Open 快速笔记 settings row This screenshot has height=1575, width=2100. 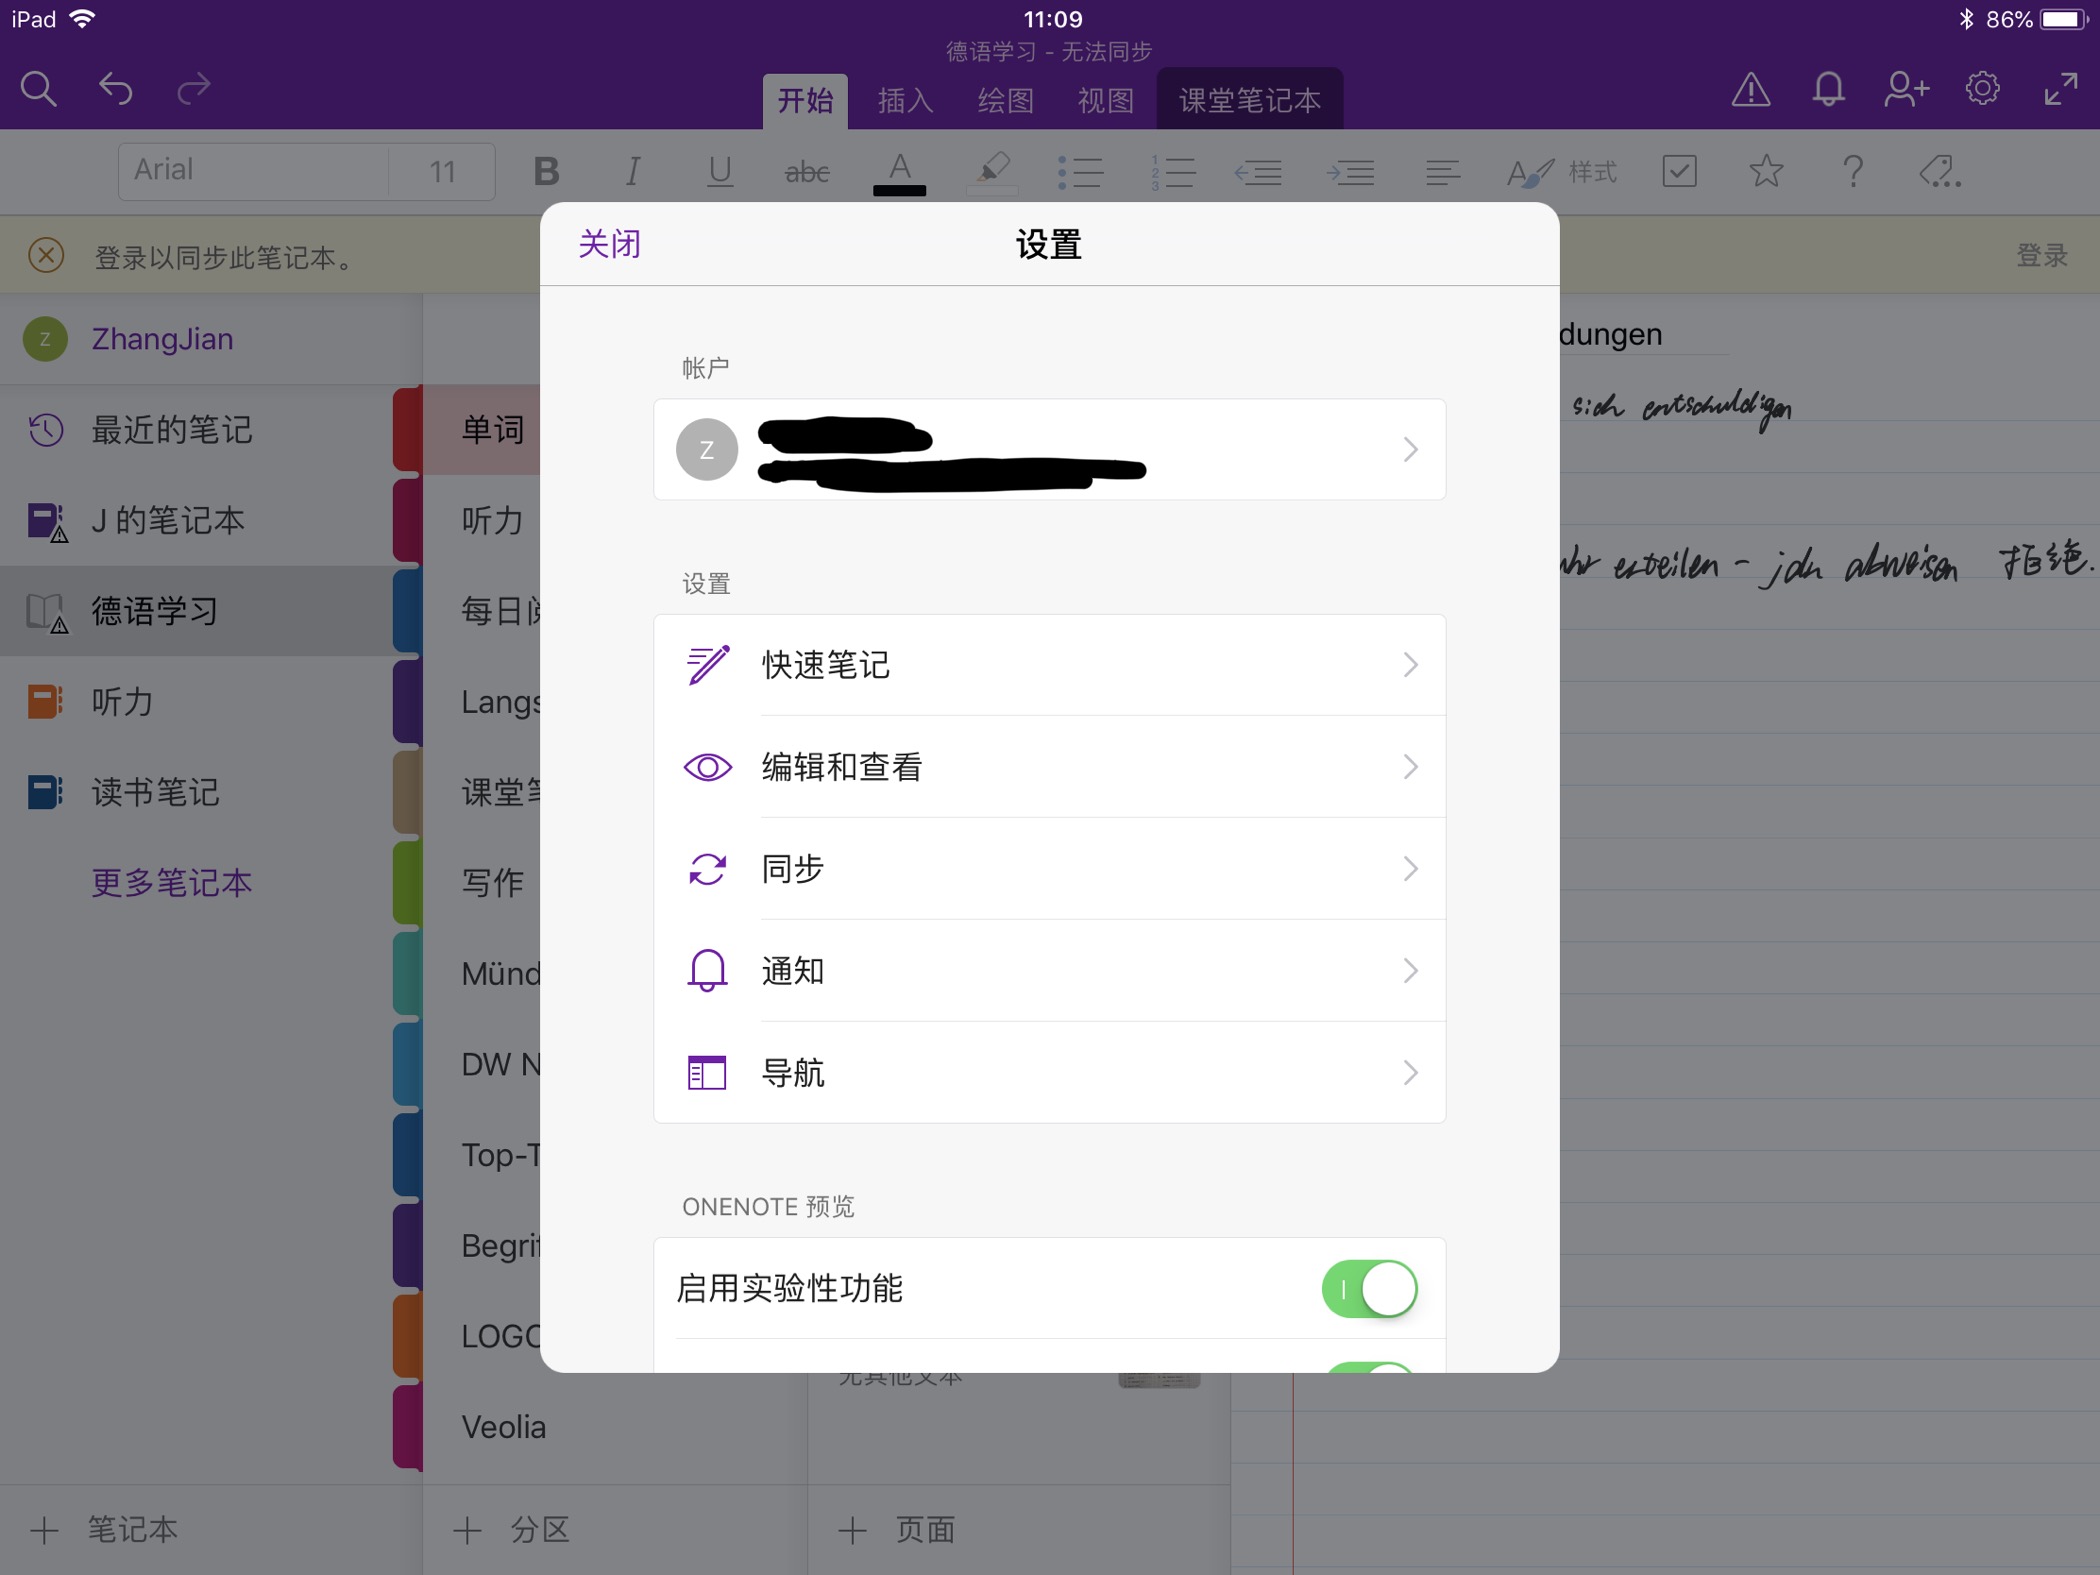1050,665
